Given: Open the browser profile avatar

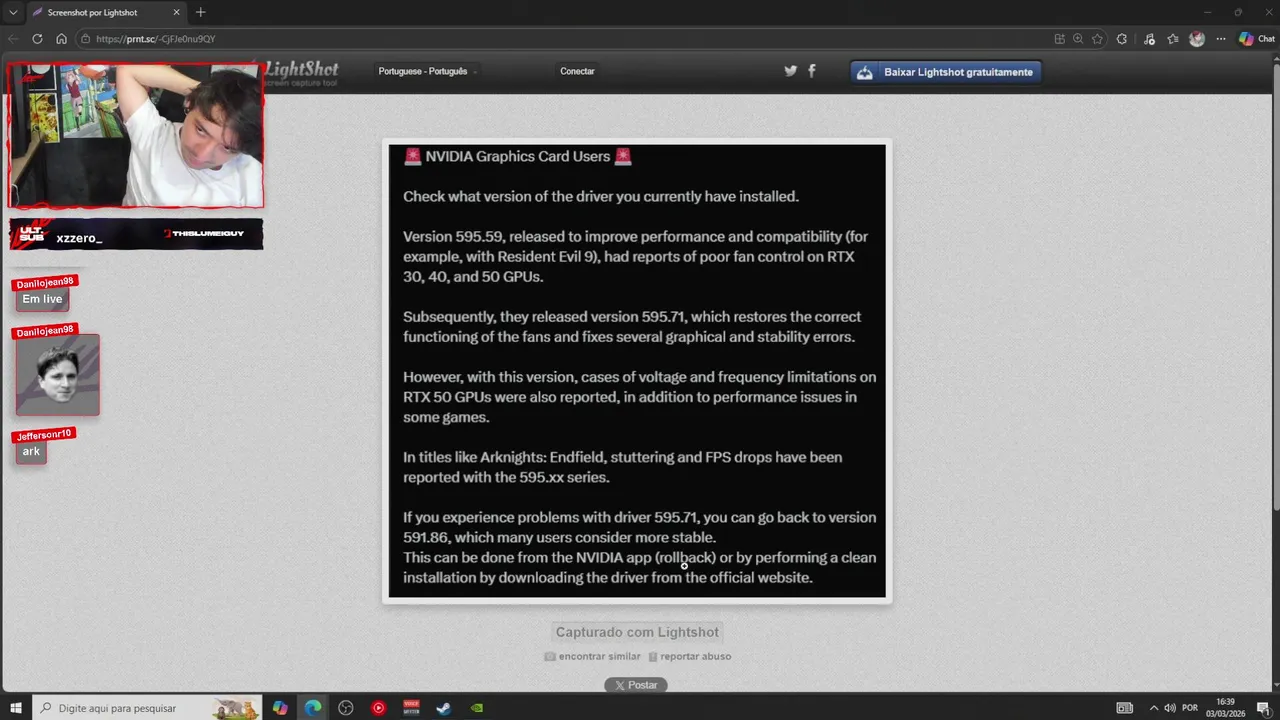Looking at the screenshot, I should point(1197,39).
